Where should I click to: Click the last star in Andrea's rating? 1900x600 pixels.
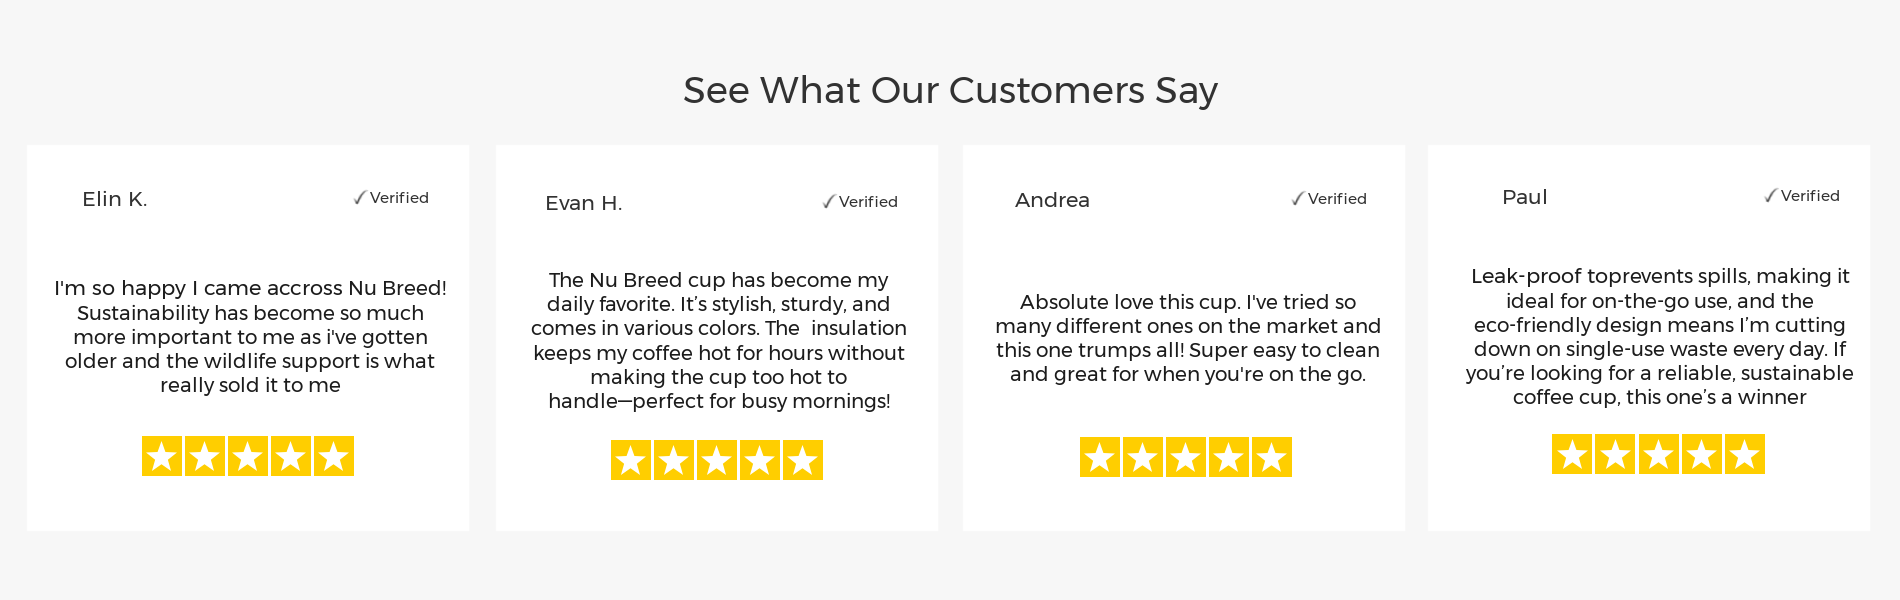pos(1272,458)
